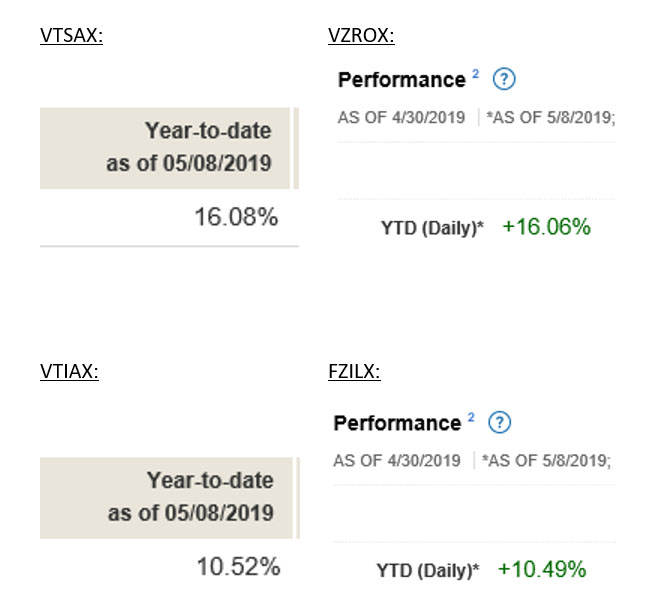Click the 16.08% year-to-date return
This screenshot has width=646, height=616.
[236, 217]
